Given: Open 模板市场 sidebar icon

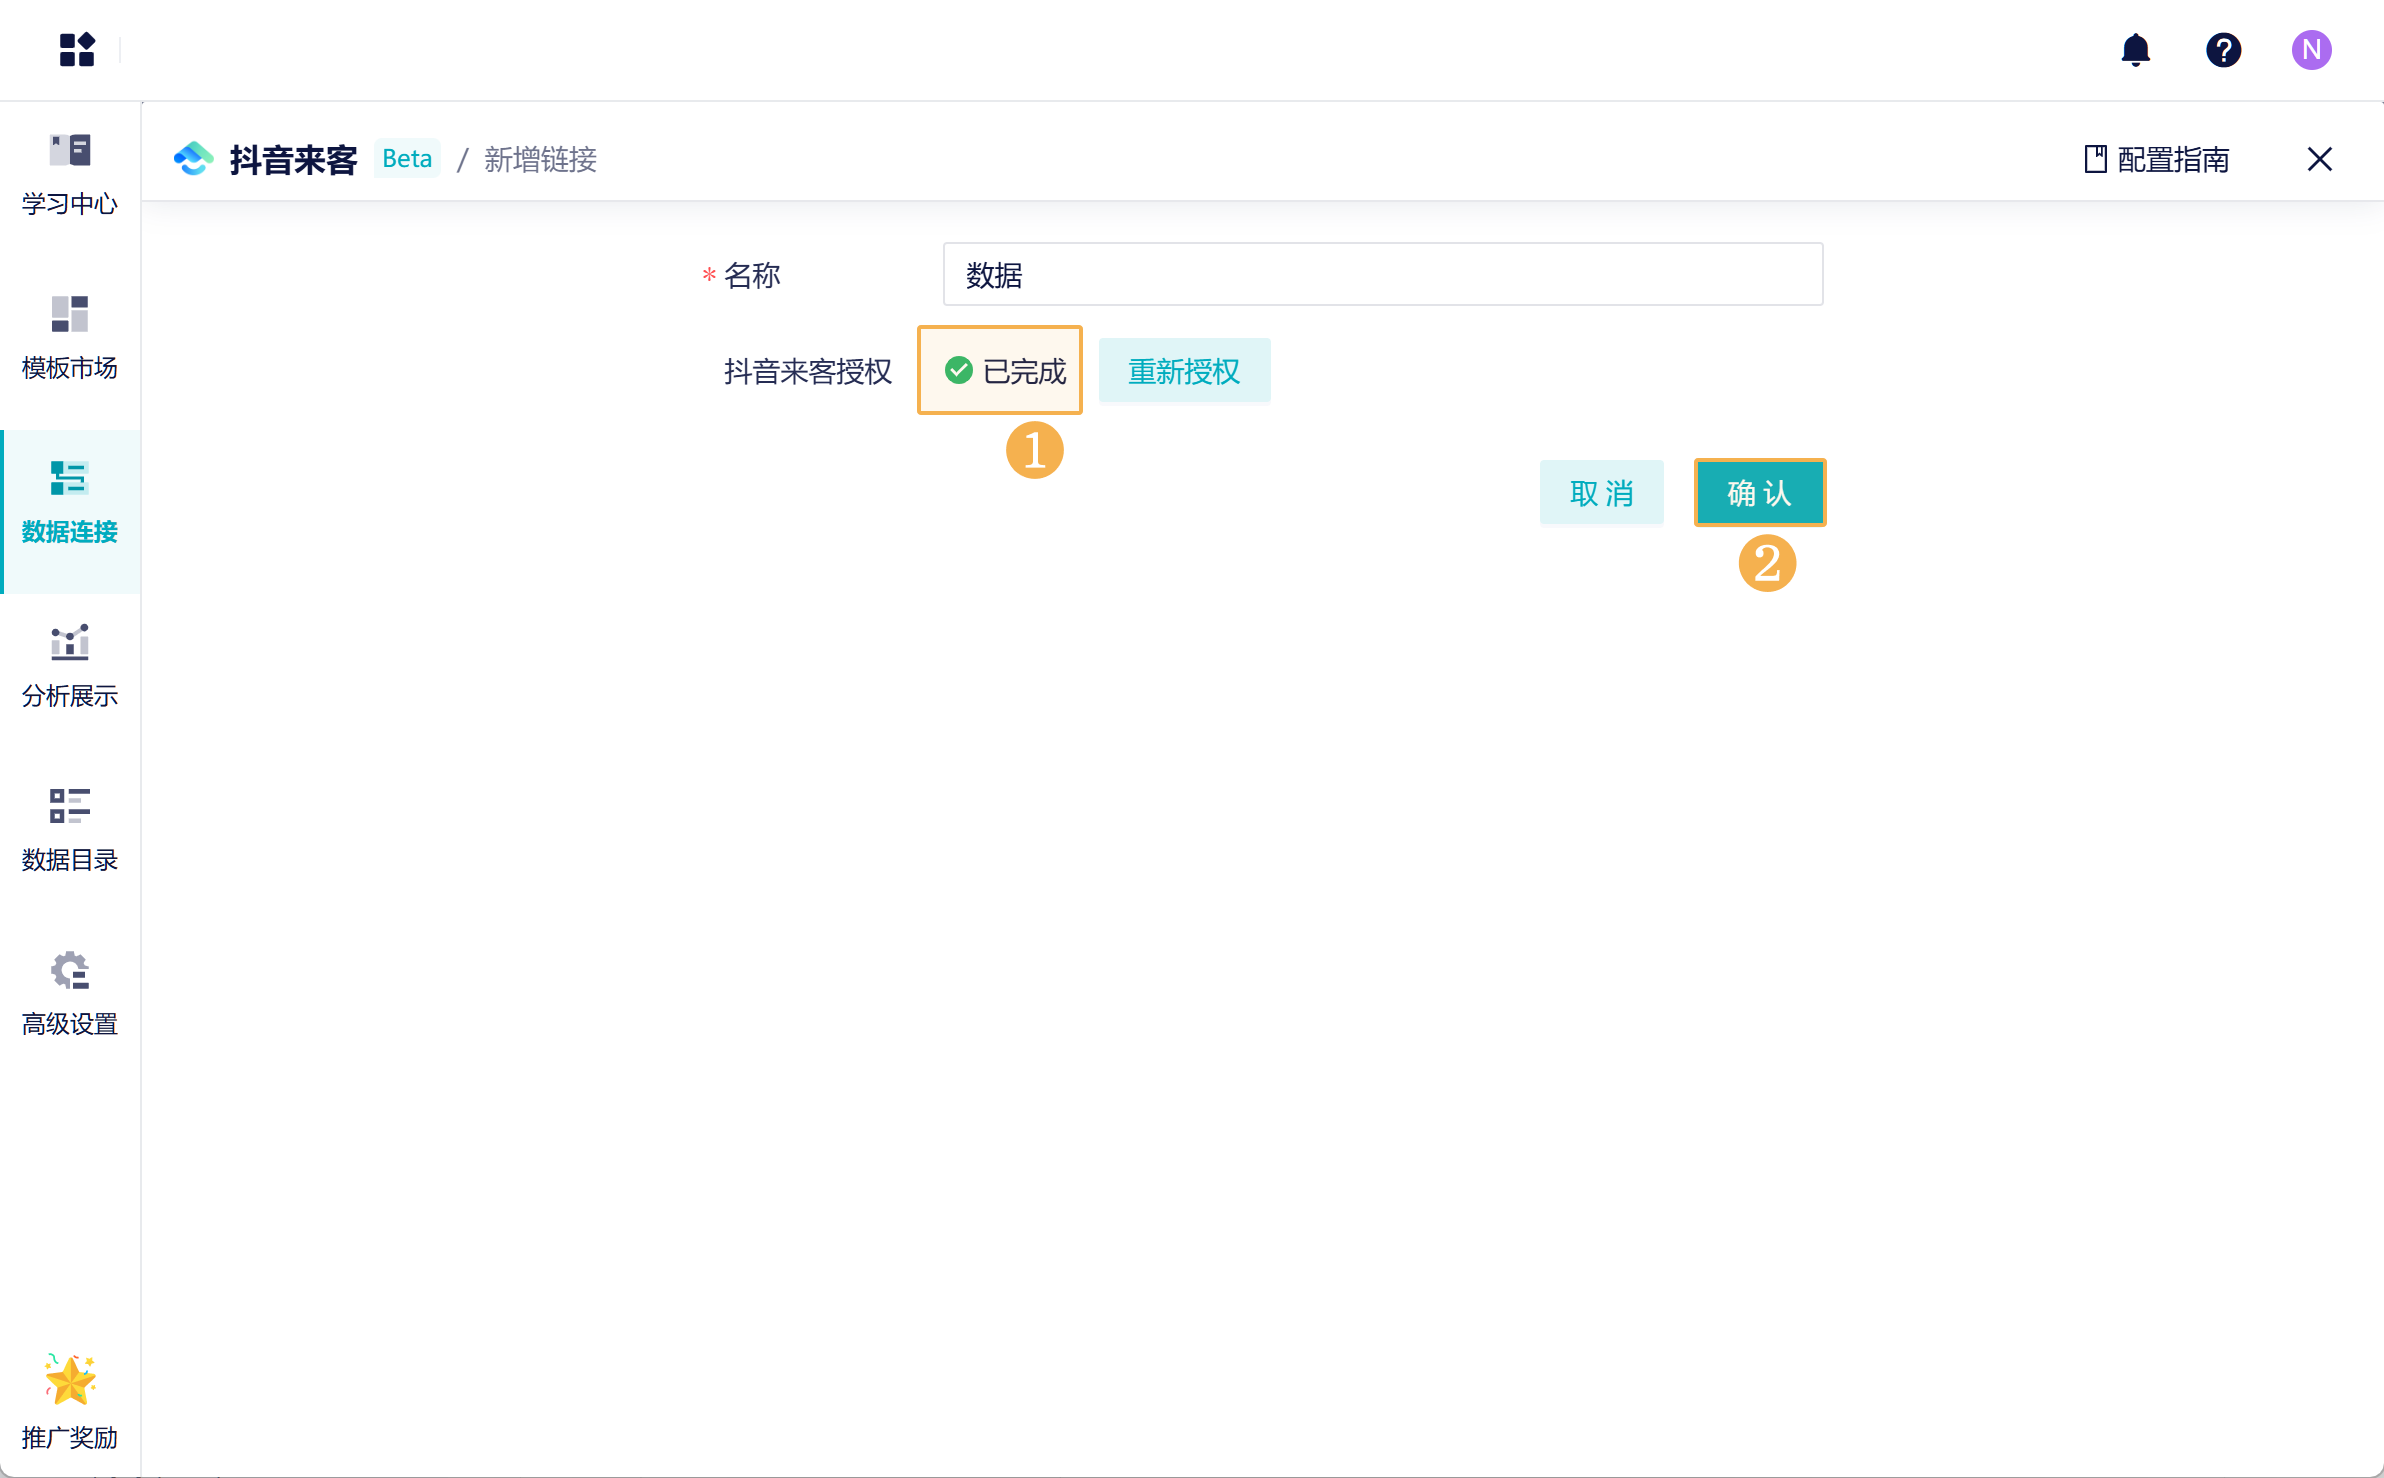Looking at the screenshot, I should pyautogui.click(x=70, y=314).
